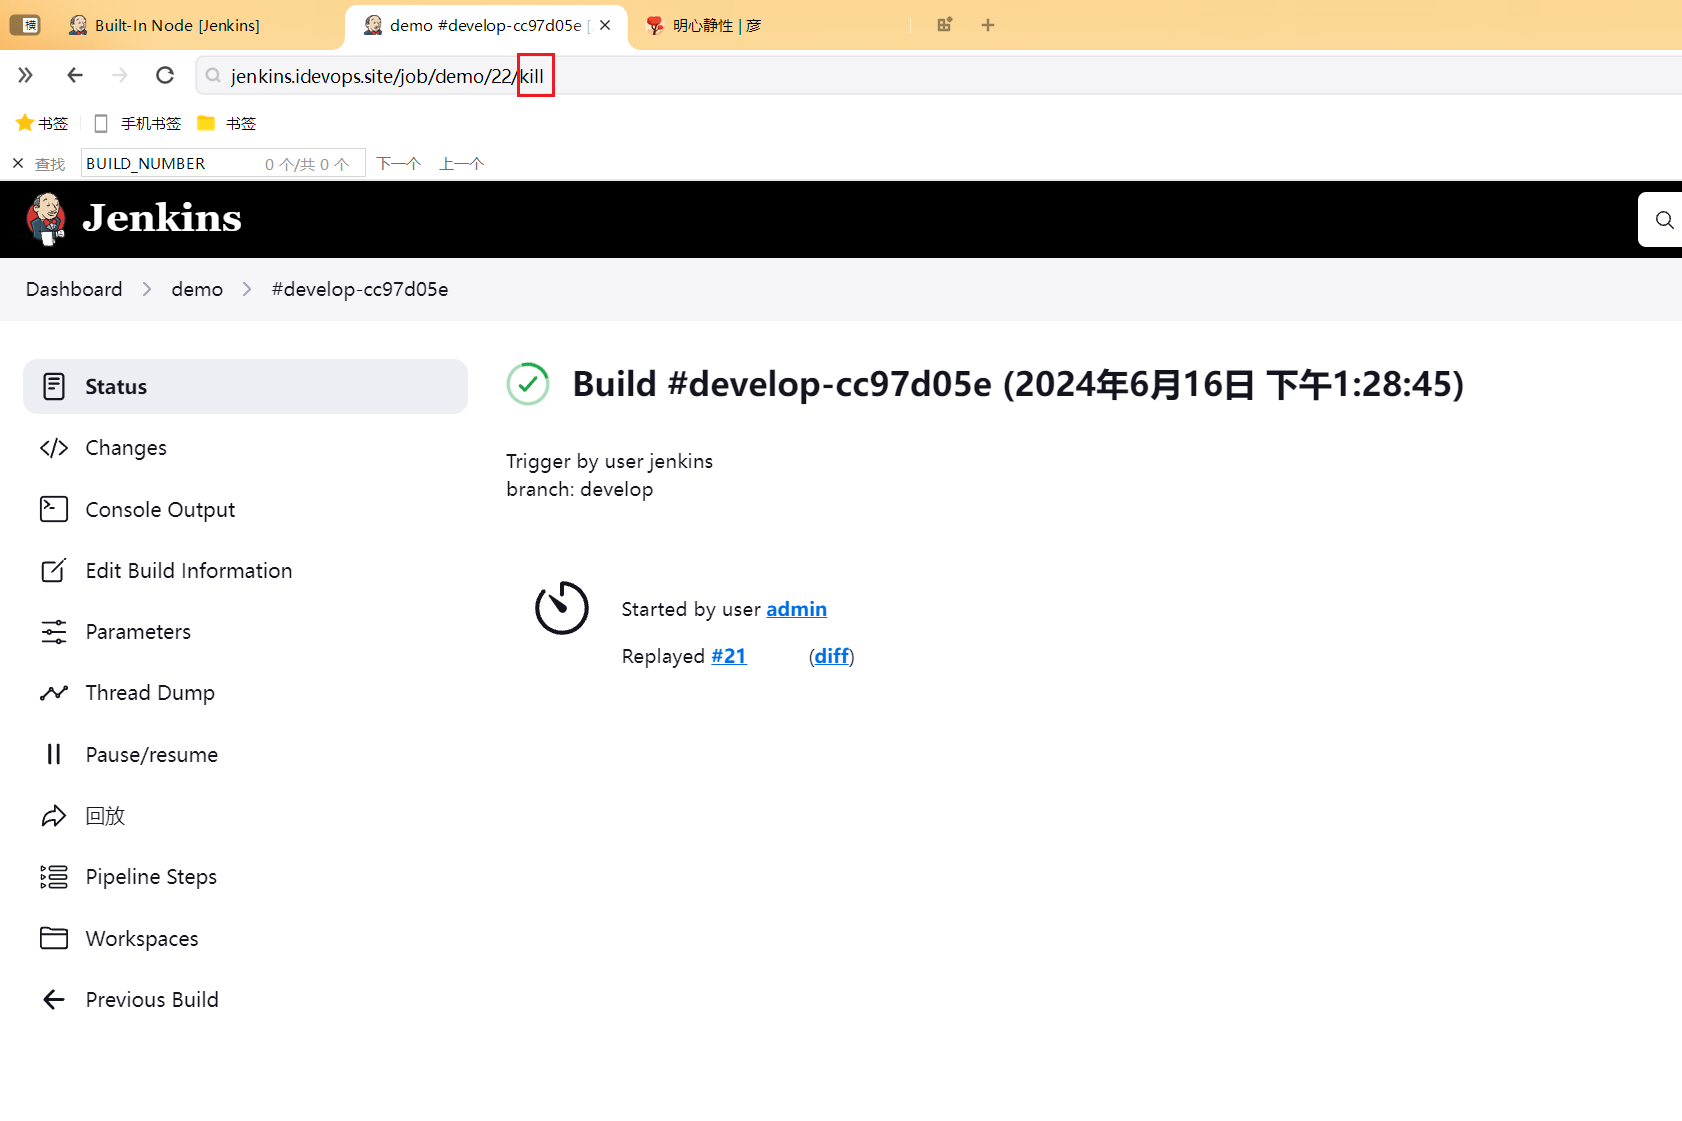Viewport: 1682px width, 1121px height.
Task: Go to Previous Build
Action: [245, 999]
